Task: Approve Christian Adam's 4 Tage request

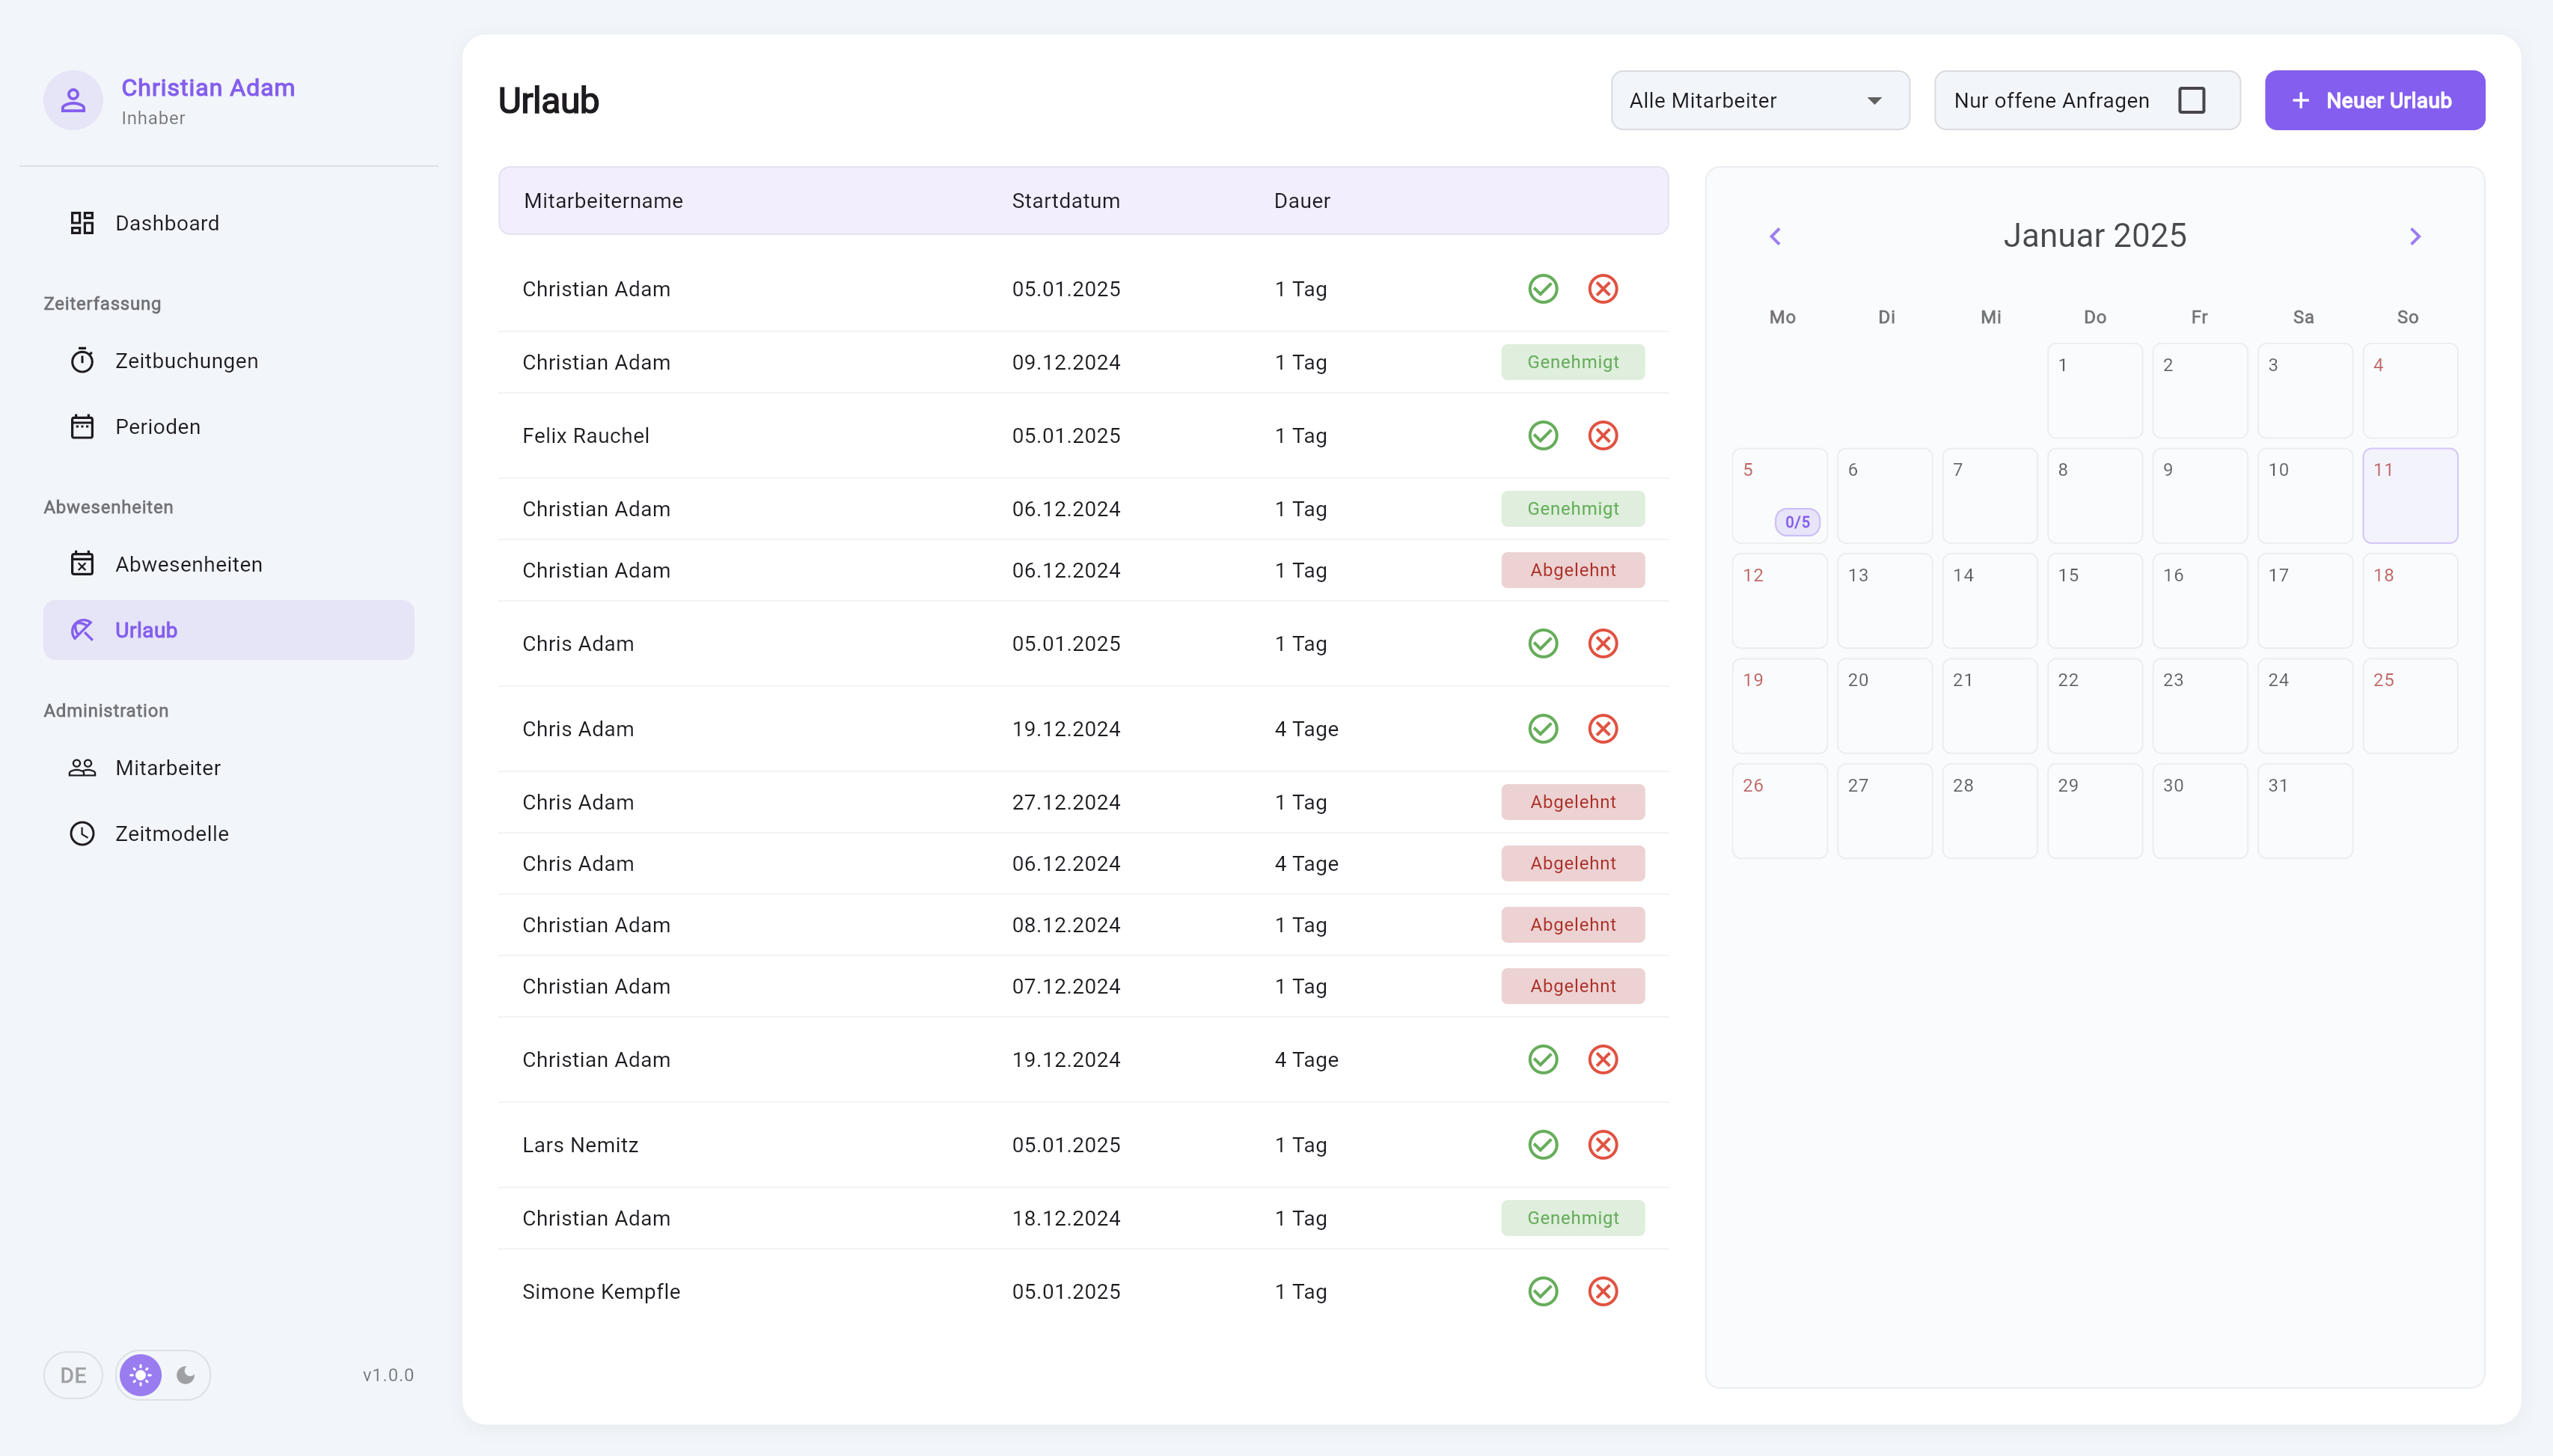Action: [x=1542, y=1059]
